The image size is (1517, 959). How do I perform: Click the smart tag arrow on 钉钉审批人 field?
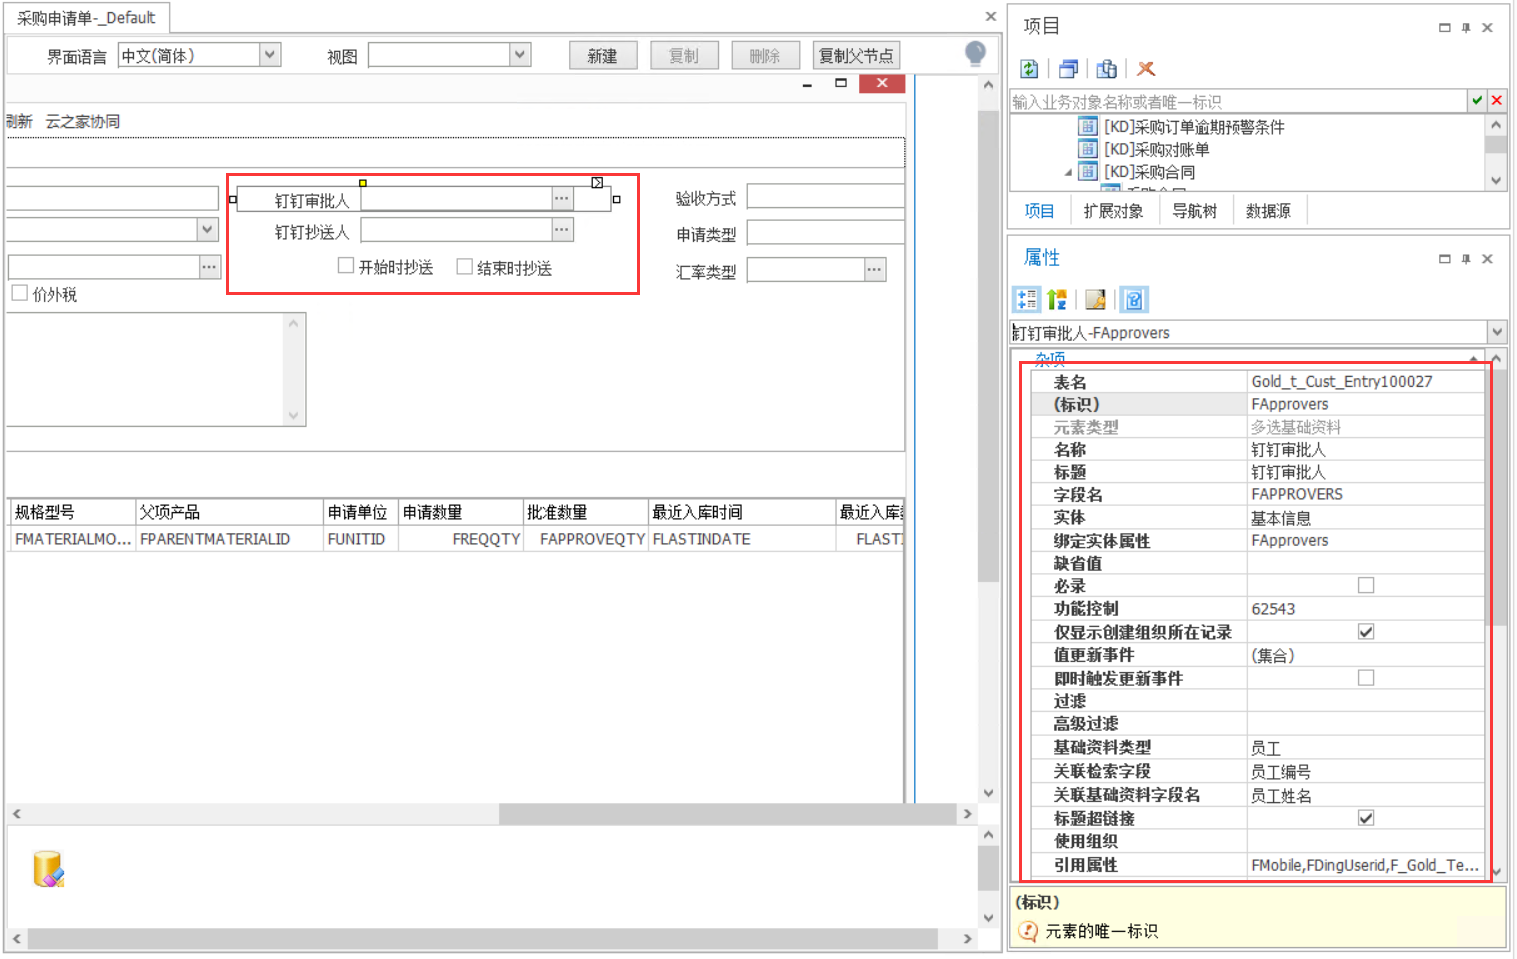click(597, 182)
